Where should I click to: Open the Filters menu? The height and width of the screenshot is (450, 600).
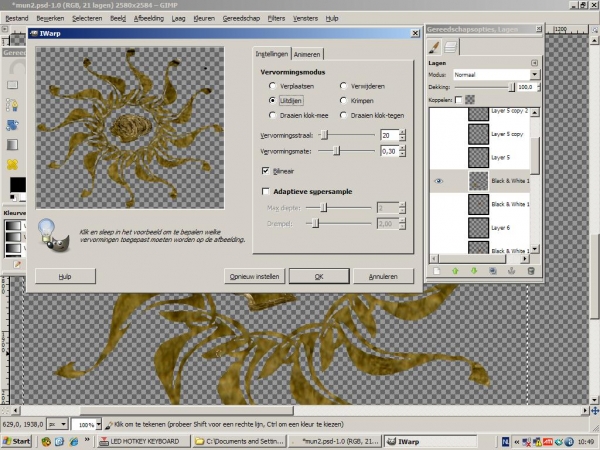pyautogui.click(x=276, y=18)
